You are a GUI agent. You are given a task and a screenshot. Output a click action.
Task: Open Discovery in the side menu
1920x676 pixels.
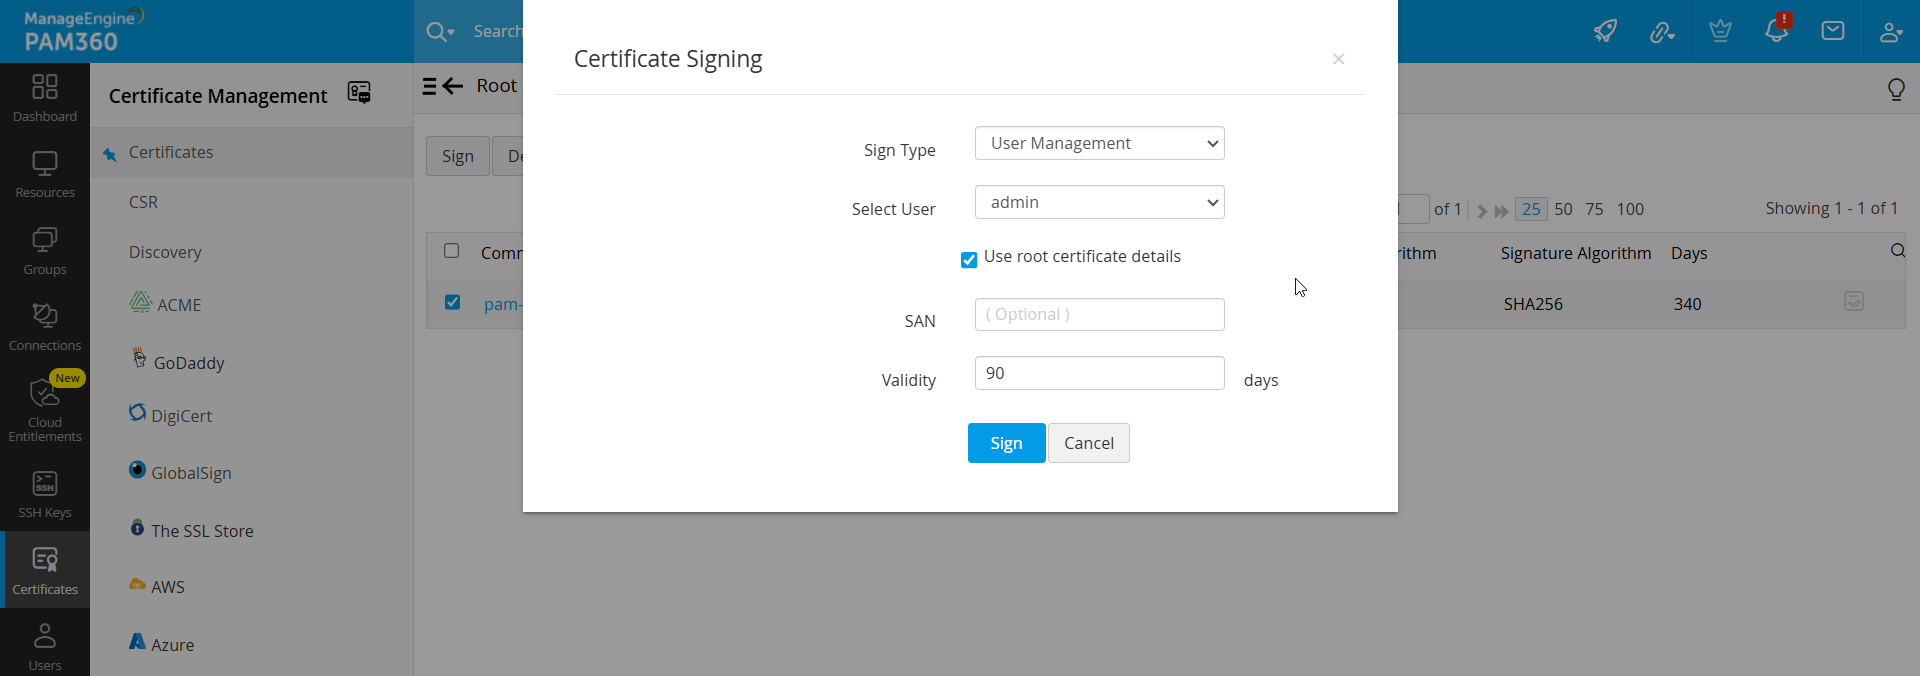pos(165,252)
